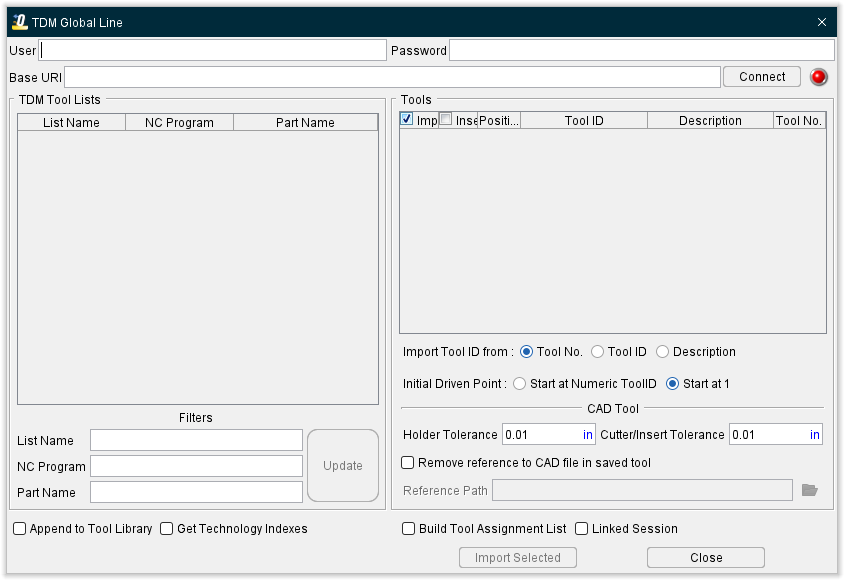Viewport: 844px width, 580px height.
Task: Select Description radio option
Action: pyautogui.click(x=663, y=351)
